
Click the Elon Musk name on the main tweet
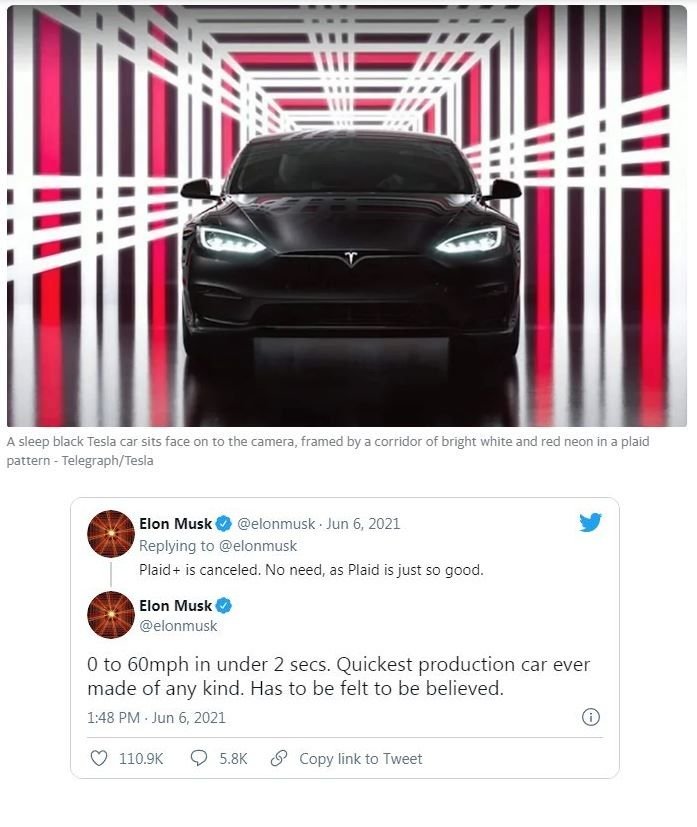click(176, 606)
